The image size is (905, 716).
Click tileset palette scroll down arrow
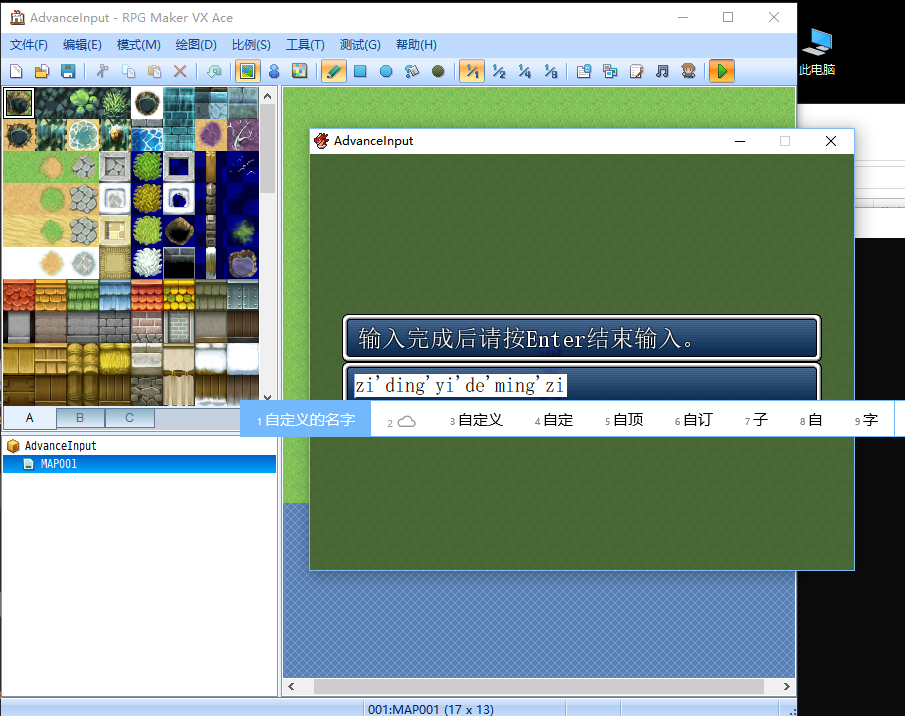point(267,397)
